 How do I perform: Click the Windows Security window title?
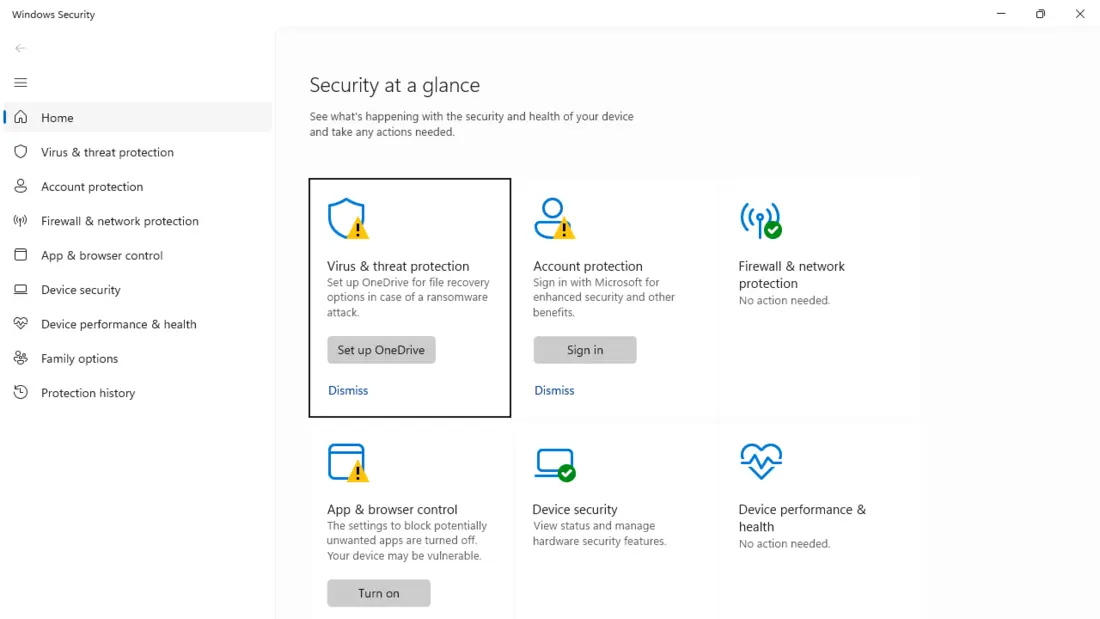[53, 14]
